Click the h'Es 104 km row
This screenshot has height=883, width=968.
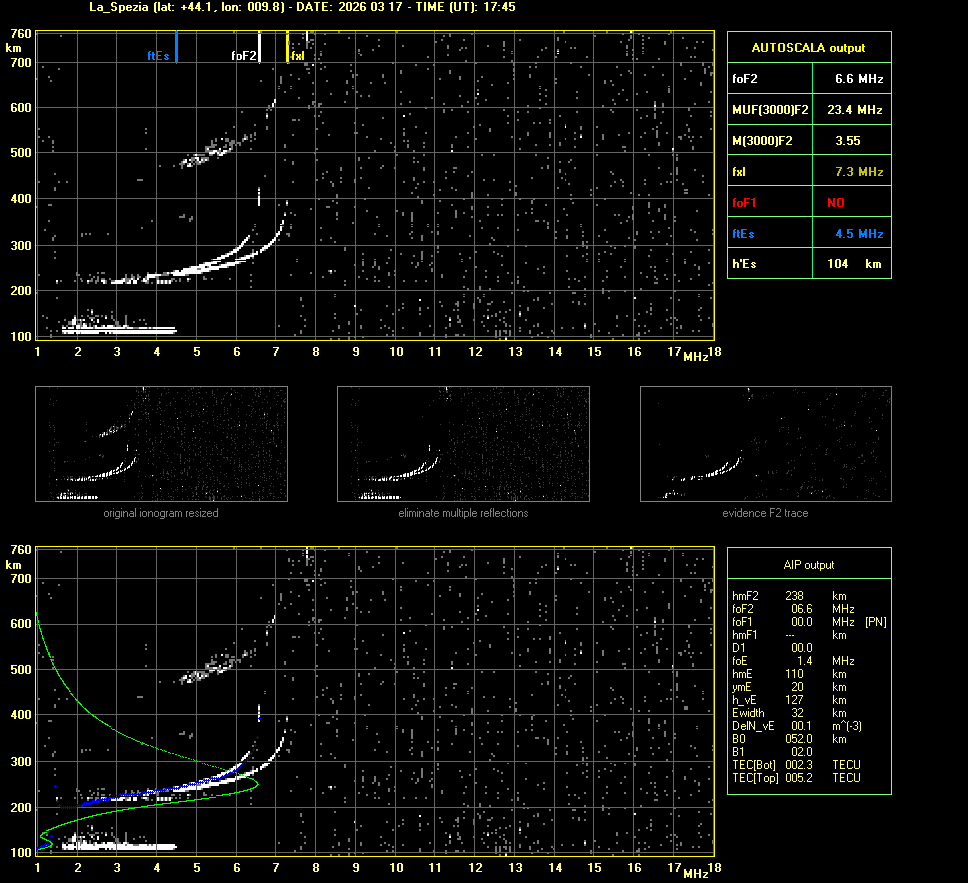coord(808,264)
